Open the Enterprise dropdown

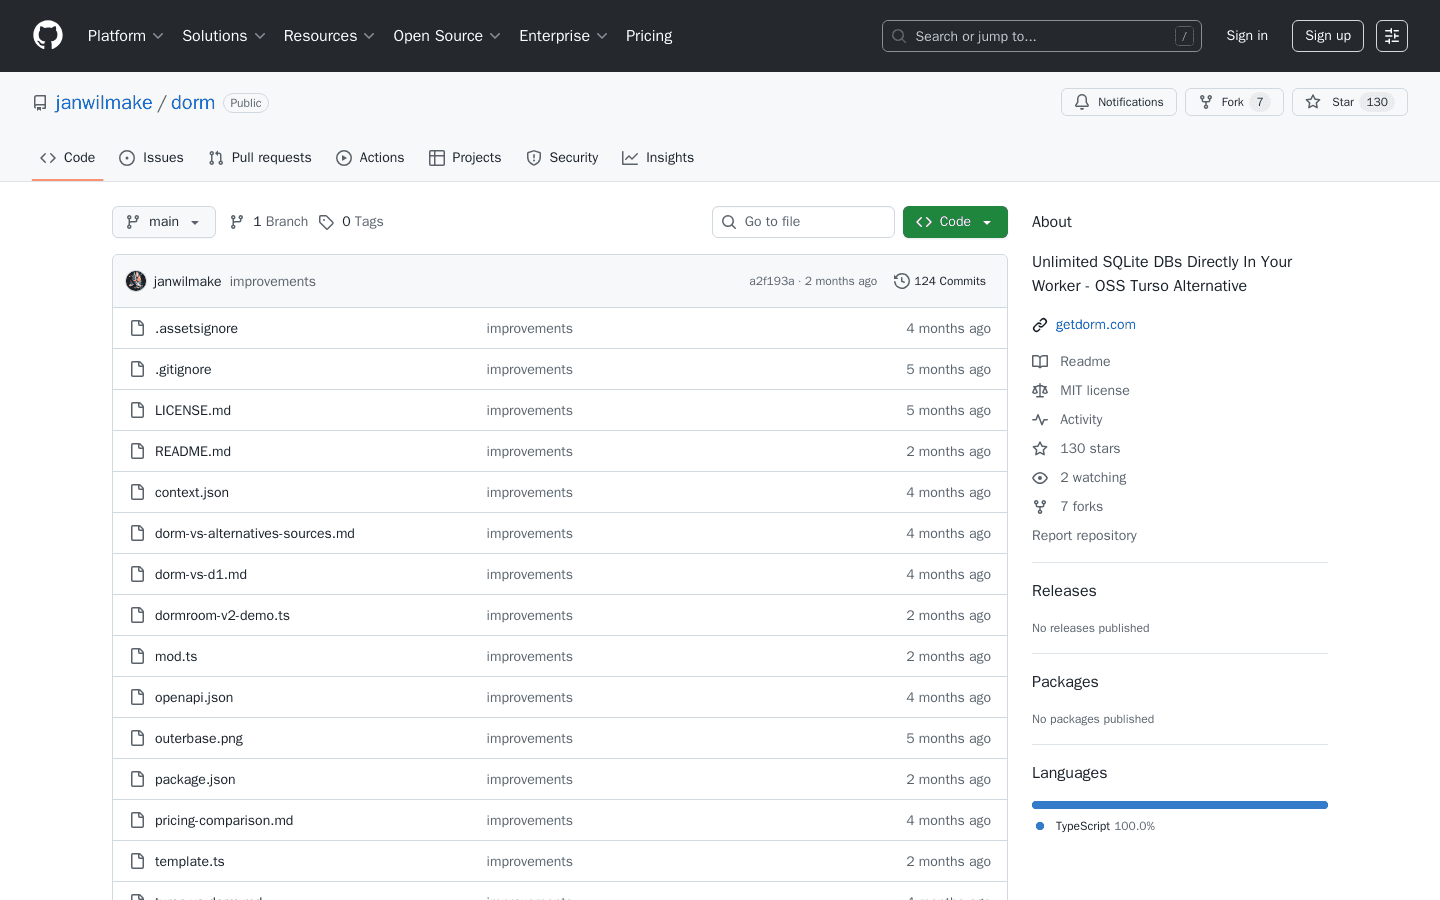click(x=563, y=36)
